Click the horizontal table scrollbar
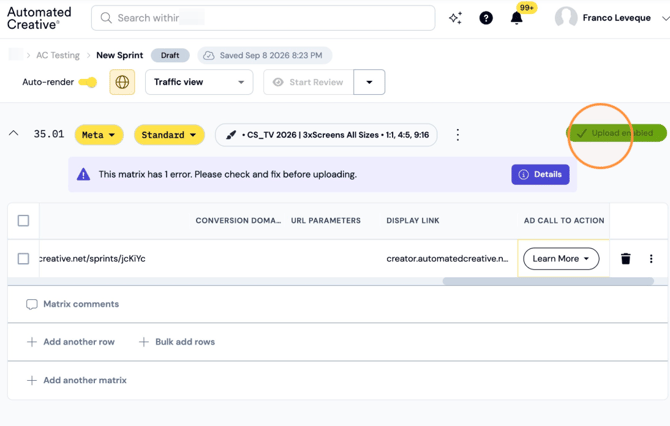Viewport: 670px width, 426px height. (x=548, y=281)
